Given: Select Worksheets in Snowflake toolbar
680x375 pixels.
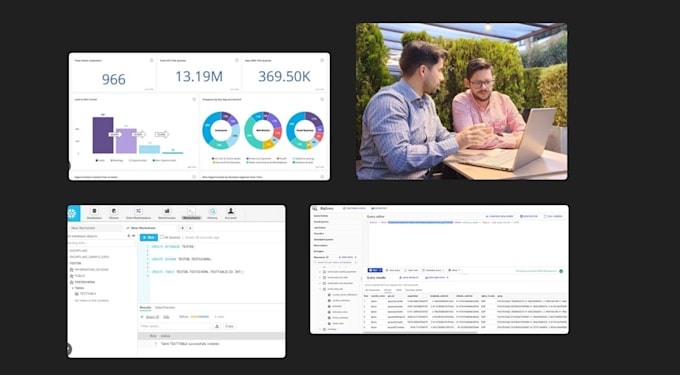Looking at the screenshot, I should click(x=191, y=213).
